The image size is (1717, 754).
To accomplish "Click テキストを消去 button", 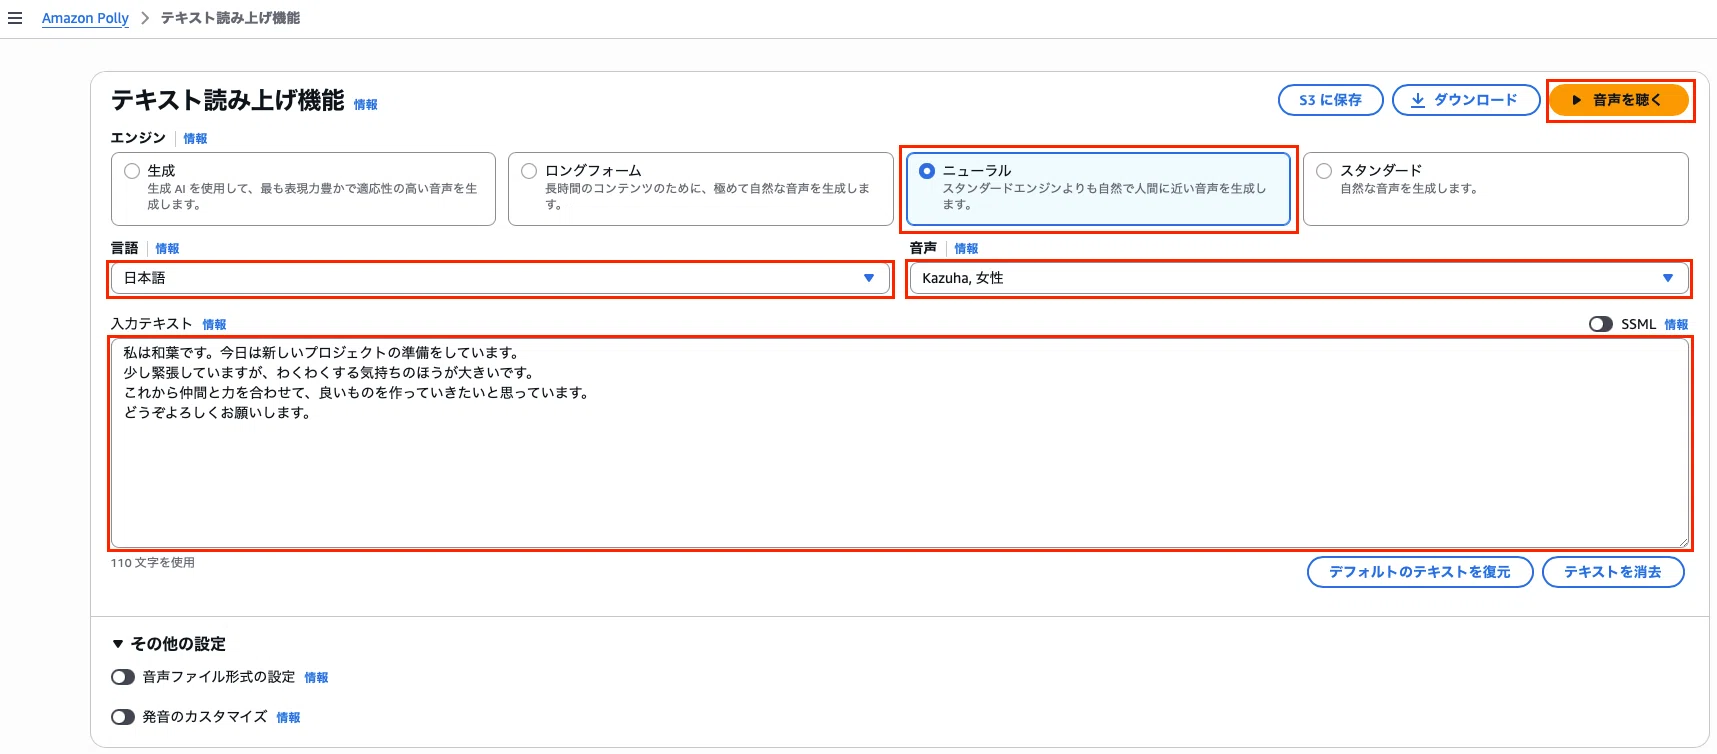I will [1612, 572].
